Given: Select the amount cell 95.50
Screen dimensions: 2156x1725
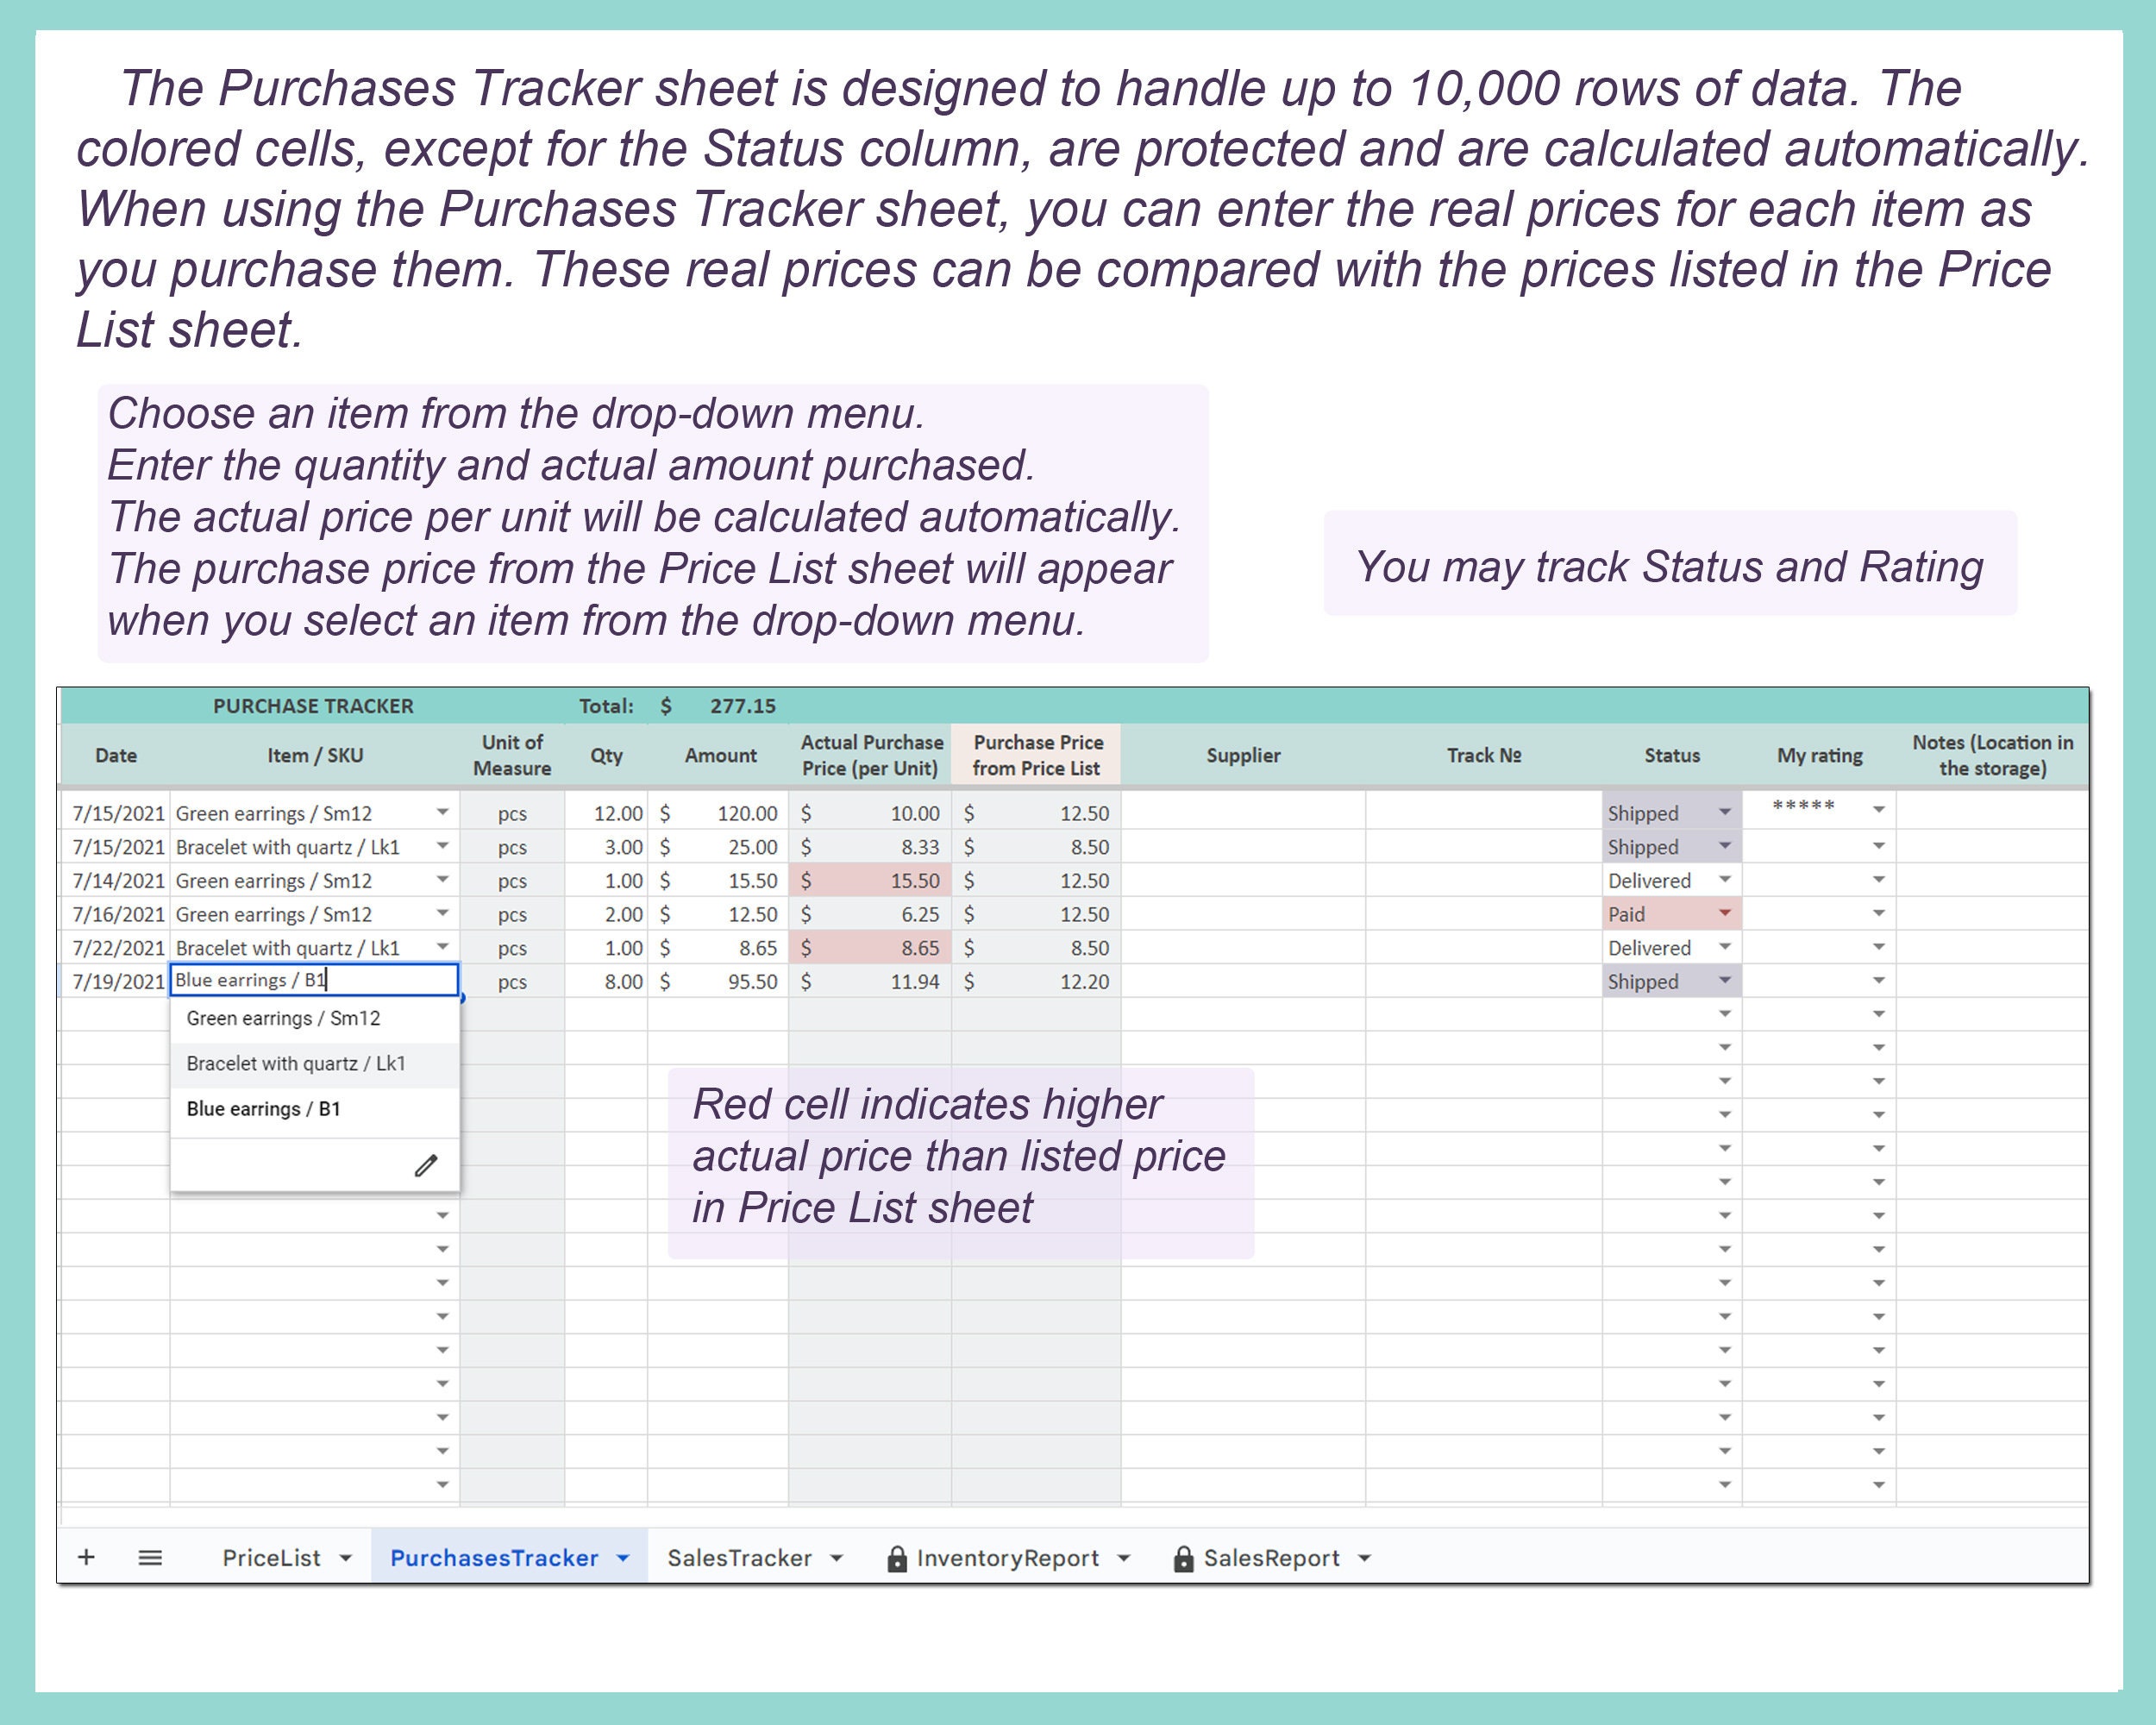Looking at the screenshot, I should coord(718,981).
